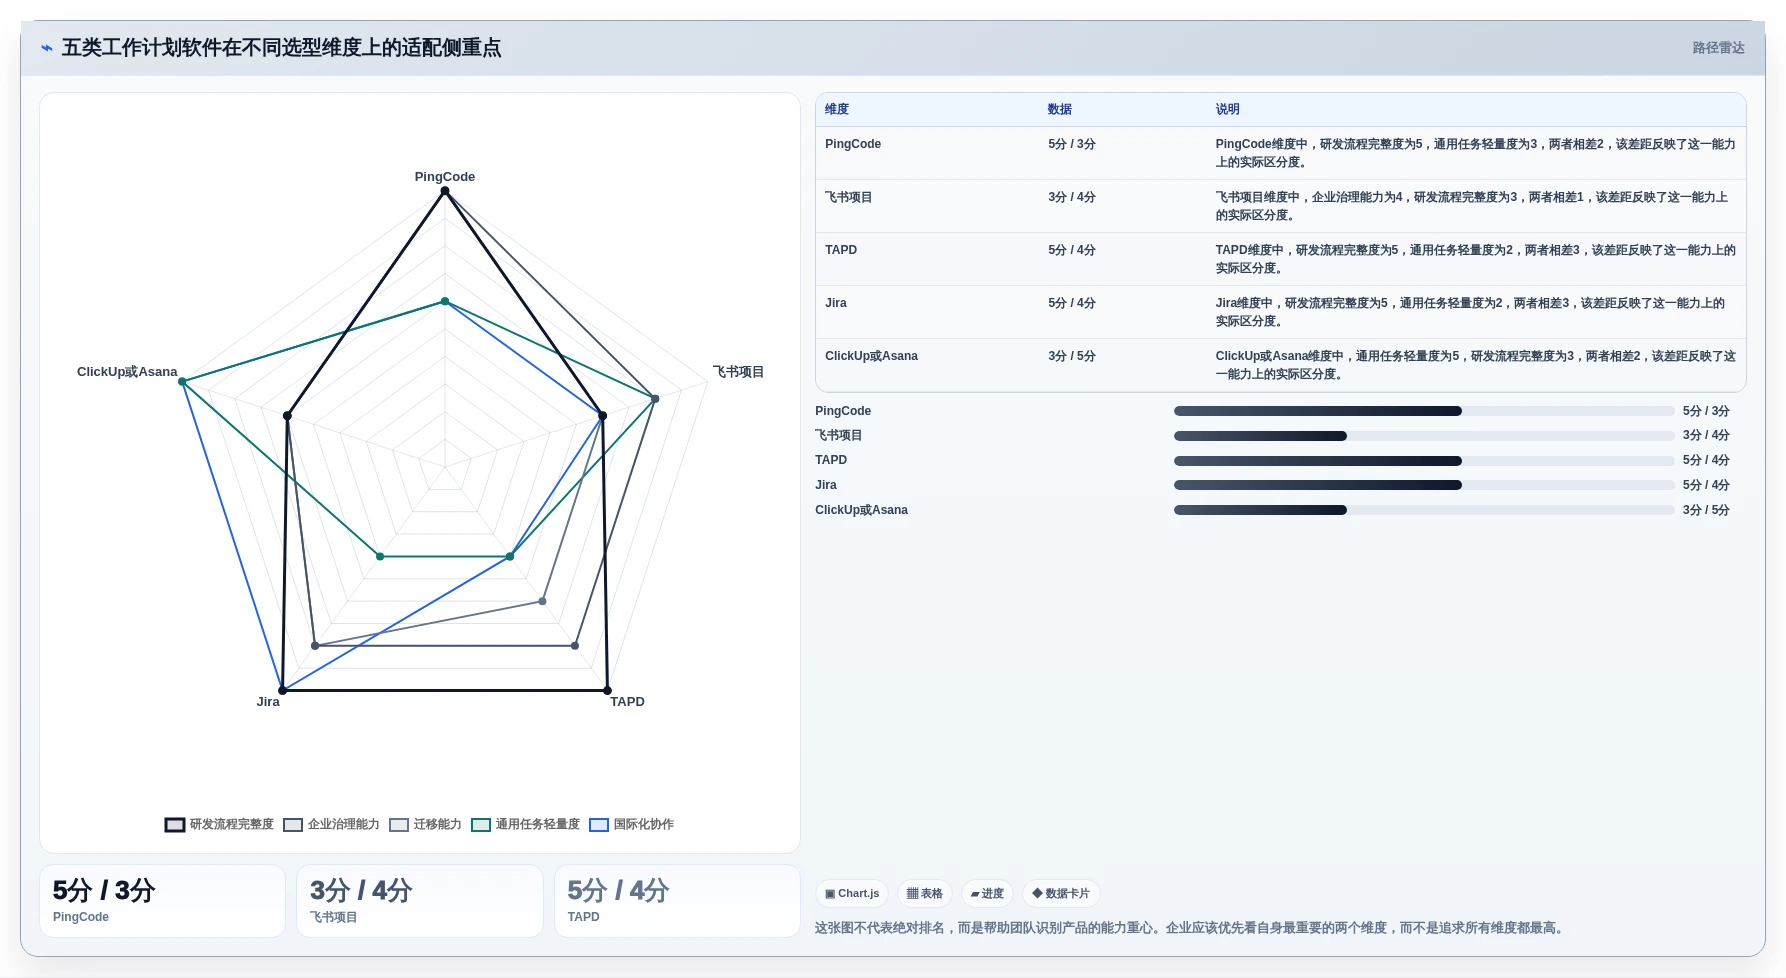Toggle the 迁移能力 legend series
The height and width of the screenshot is (978, 1786).
click(425, 825)
